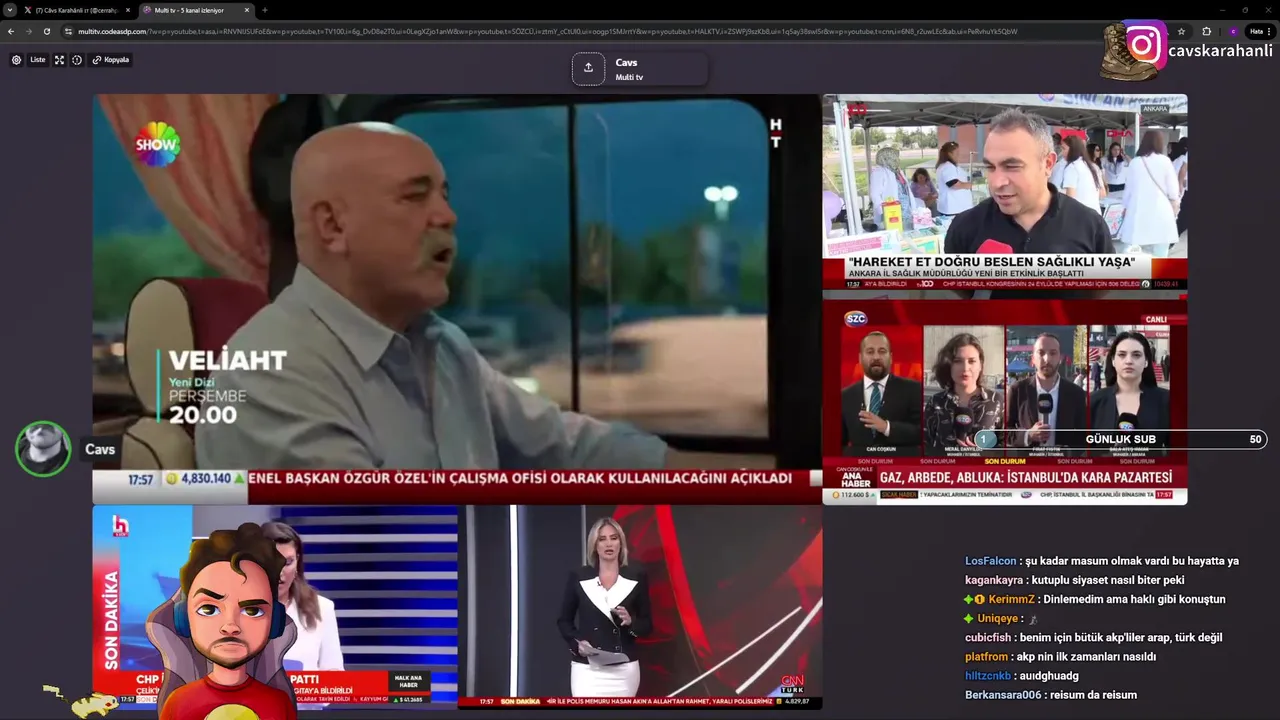Open the info circle icon next to Kopyala
The width and height of the screenshot is (1280, 720).
tap(77, 60)
